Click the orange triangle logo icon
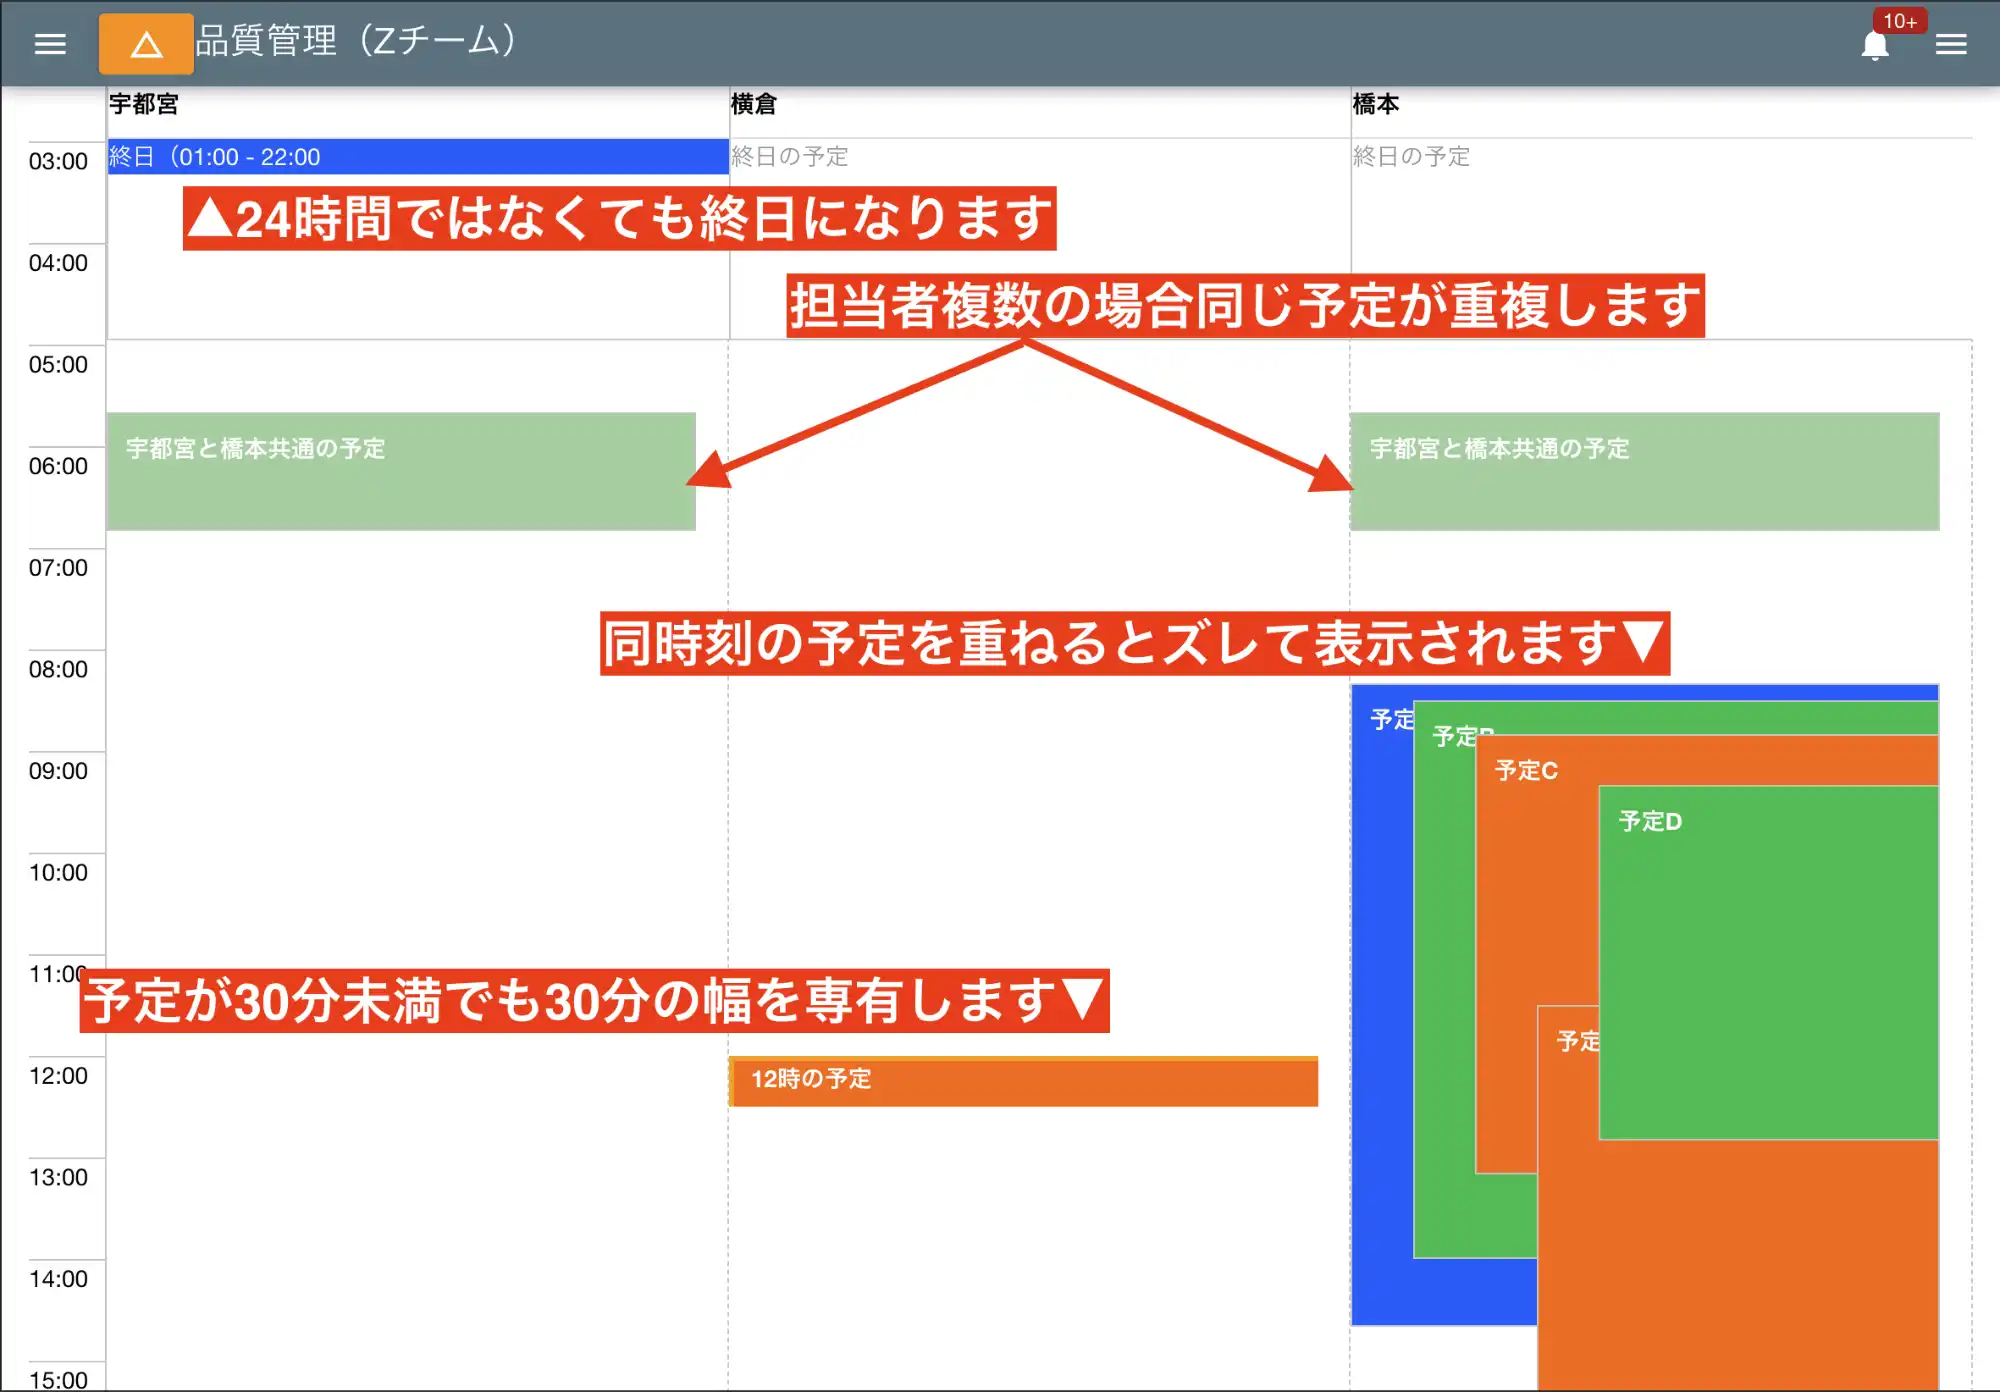2000x1392 pixels. 146,44
